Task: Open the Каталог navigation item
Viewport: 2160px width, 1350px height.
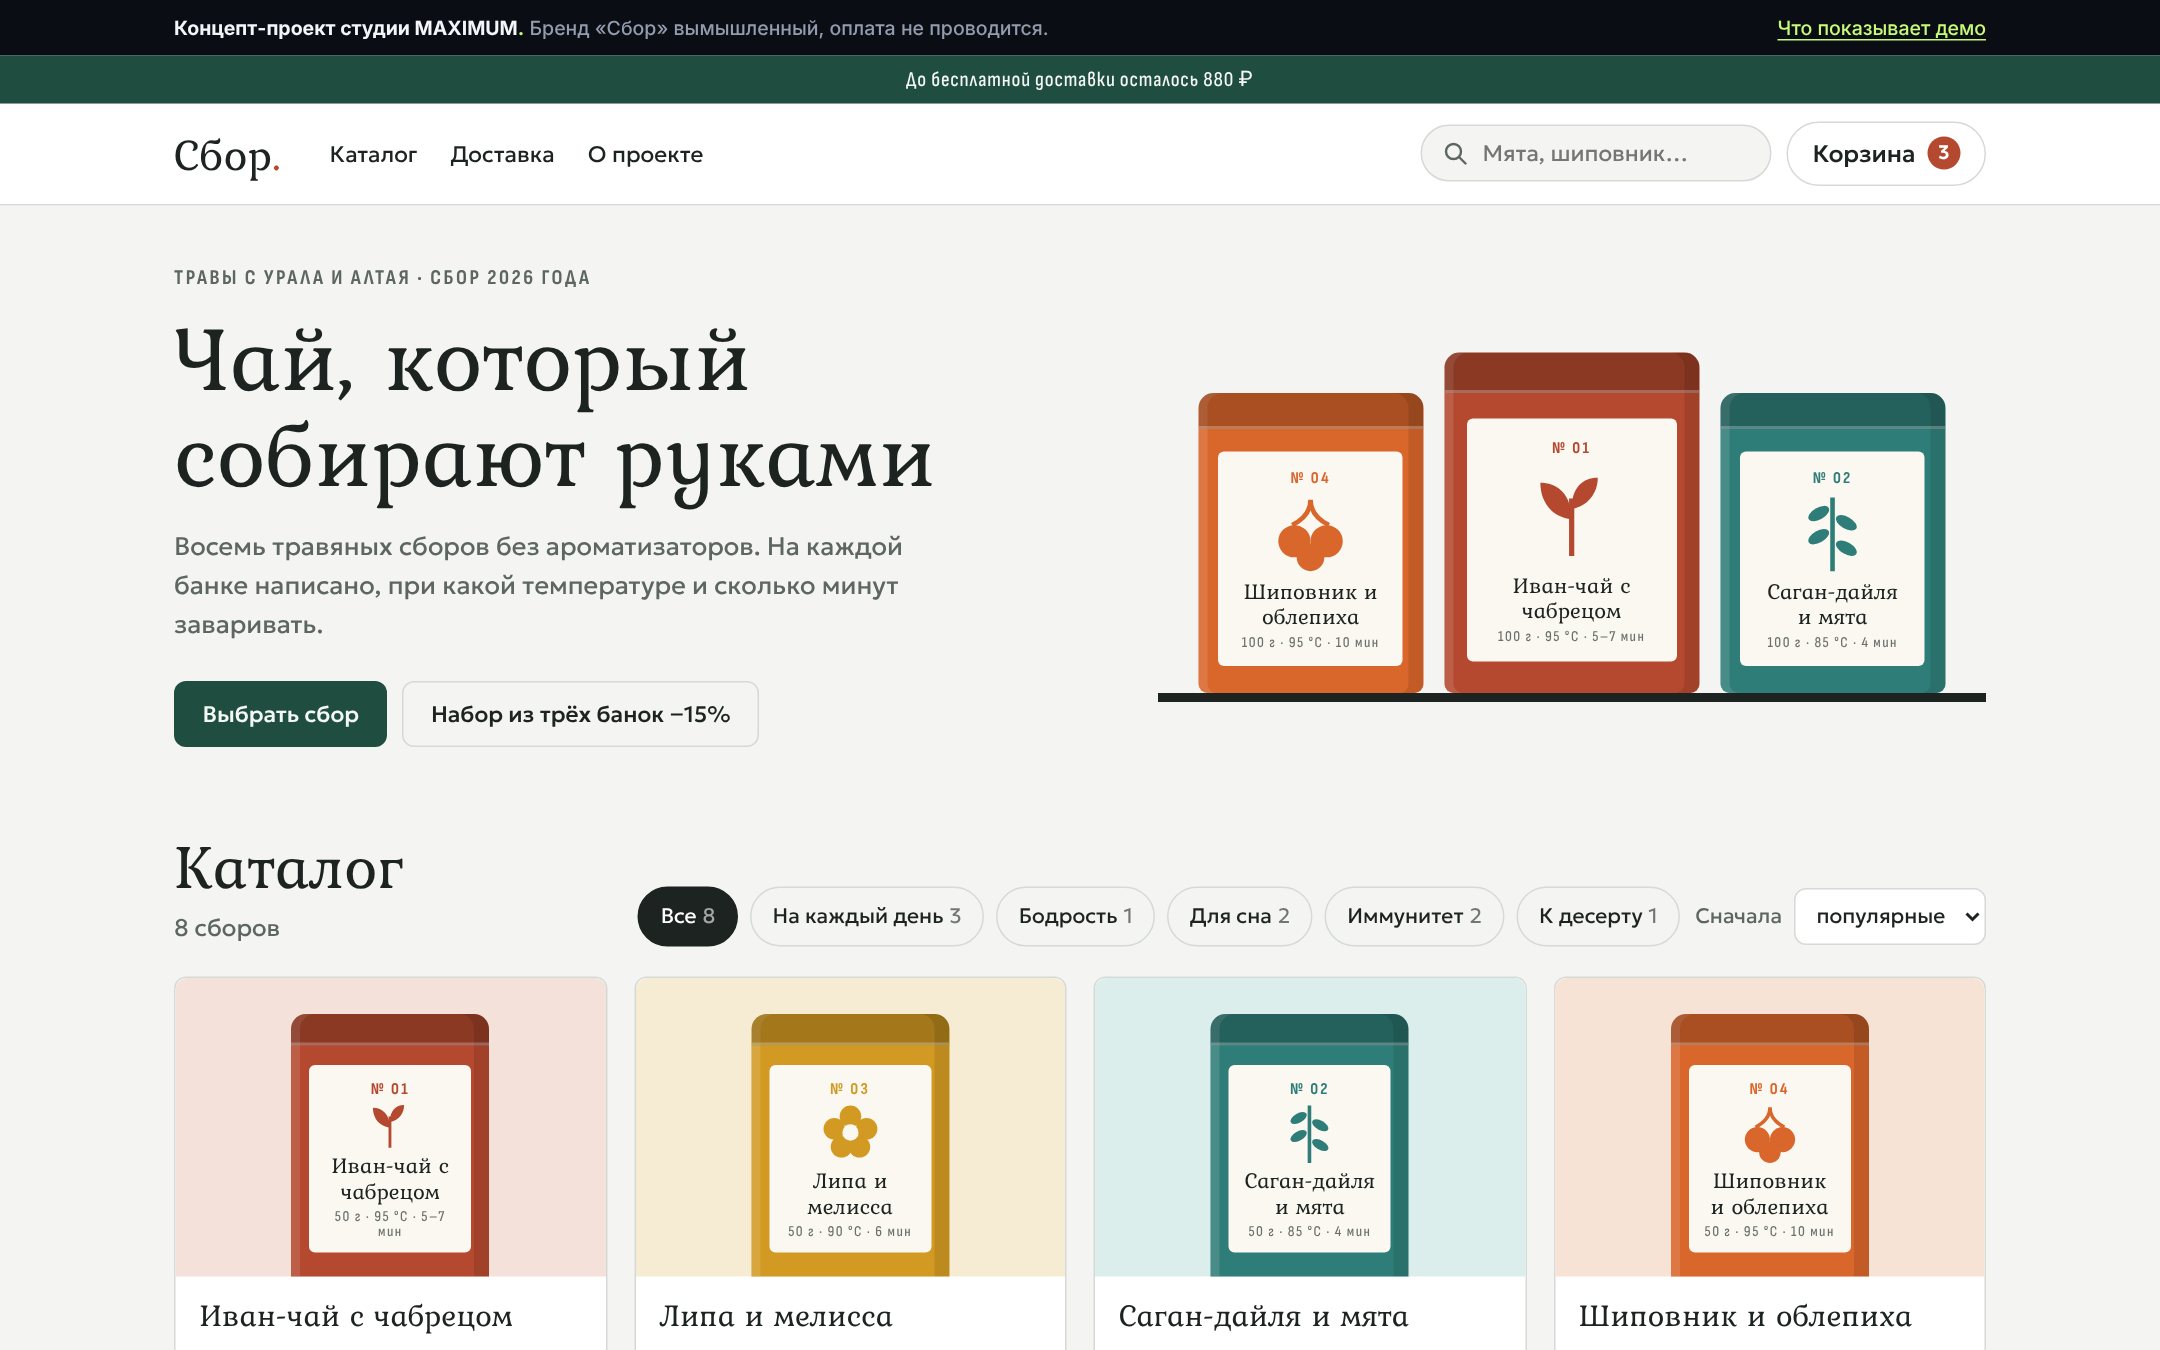Action: pyautogui.click(x=373, y=155)
